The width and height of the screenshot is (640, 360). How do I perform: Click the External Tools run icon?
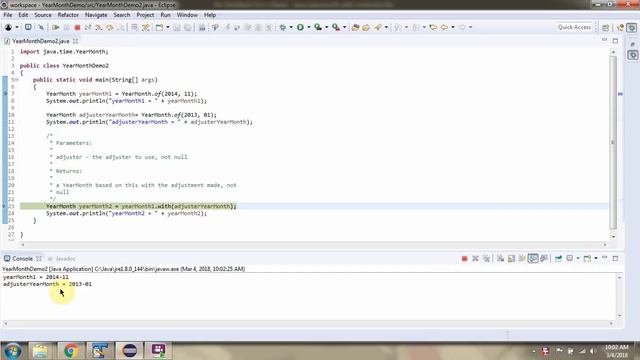pos(336,27)
